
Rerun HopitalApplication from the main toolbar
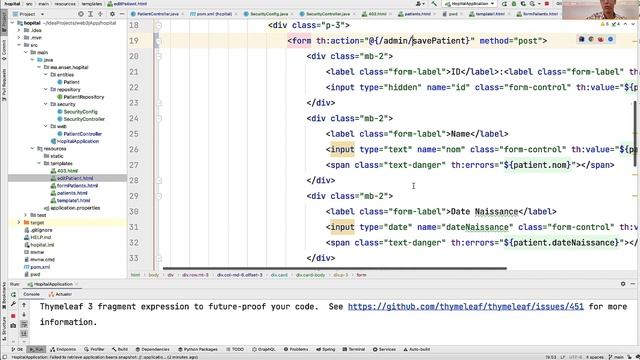504,4
